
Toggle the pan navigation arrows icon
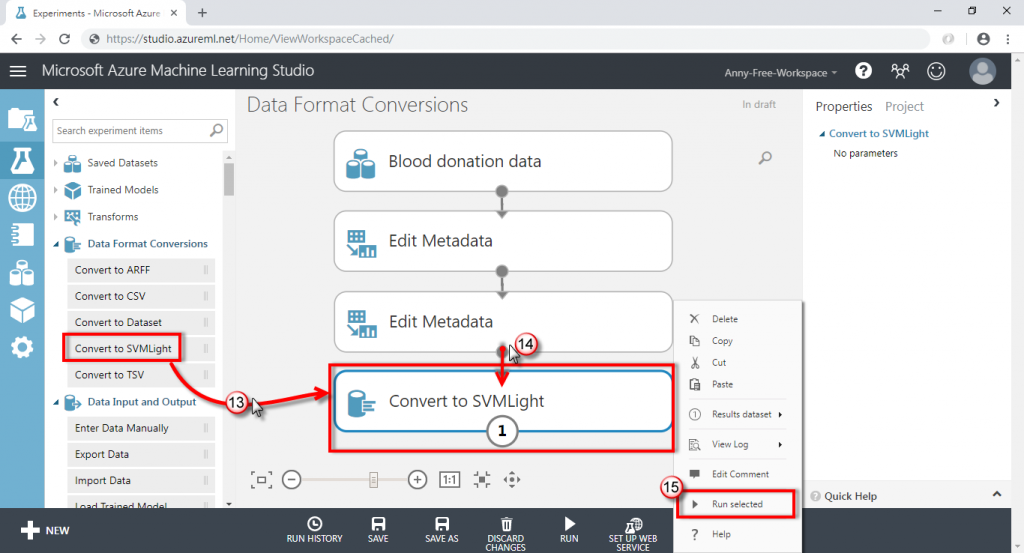tap(512, 480)
